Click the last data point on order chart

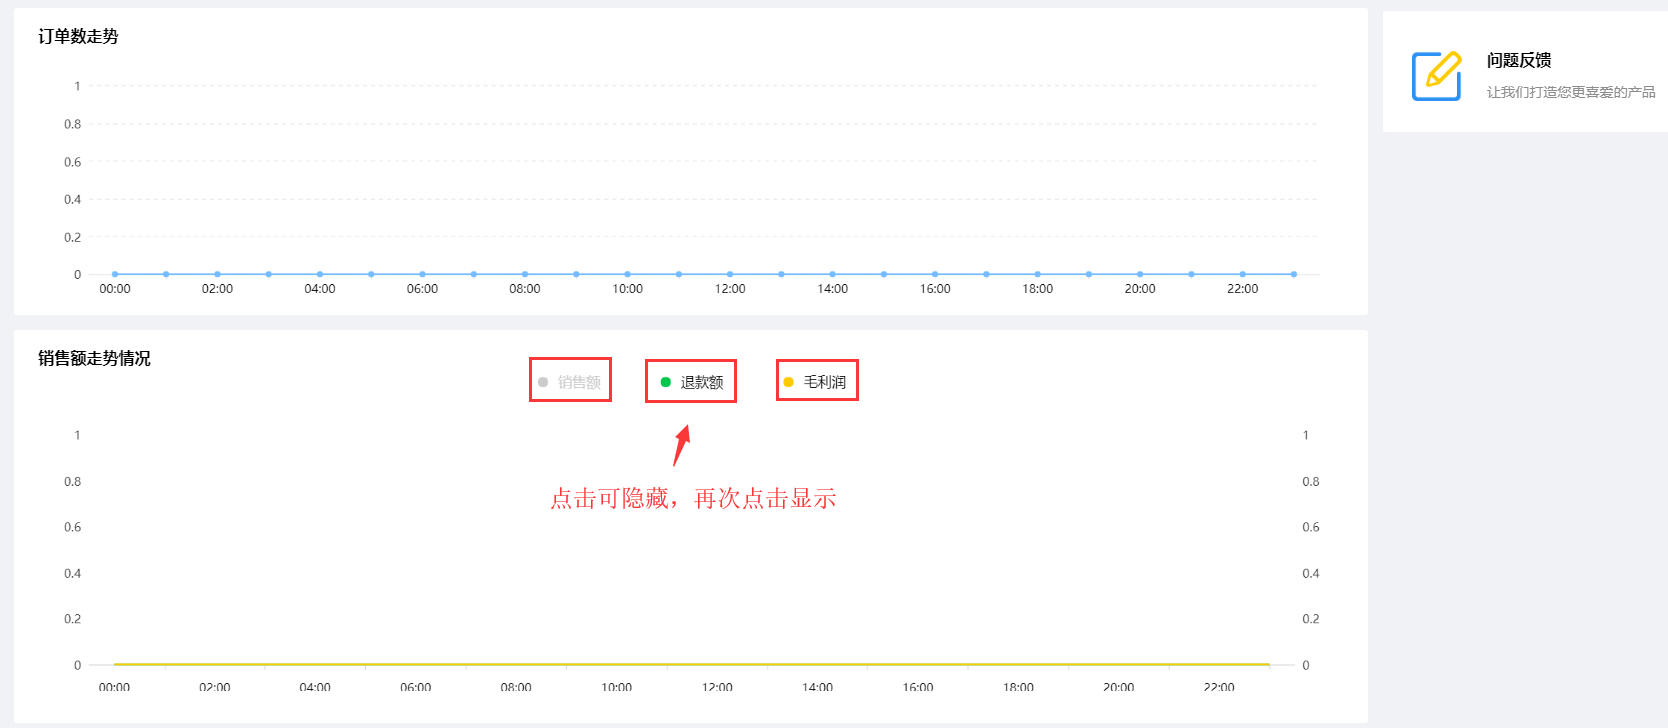point(1293,274)
